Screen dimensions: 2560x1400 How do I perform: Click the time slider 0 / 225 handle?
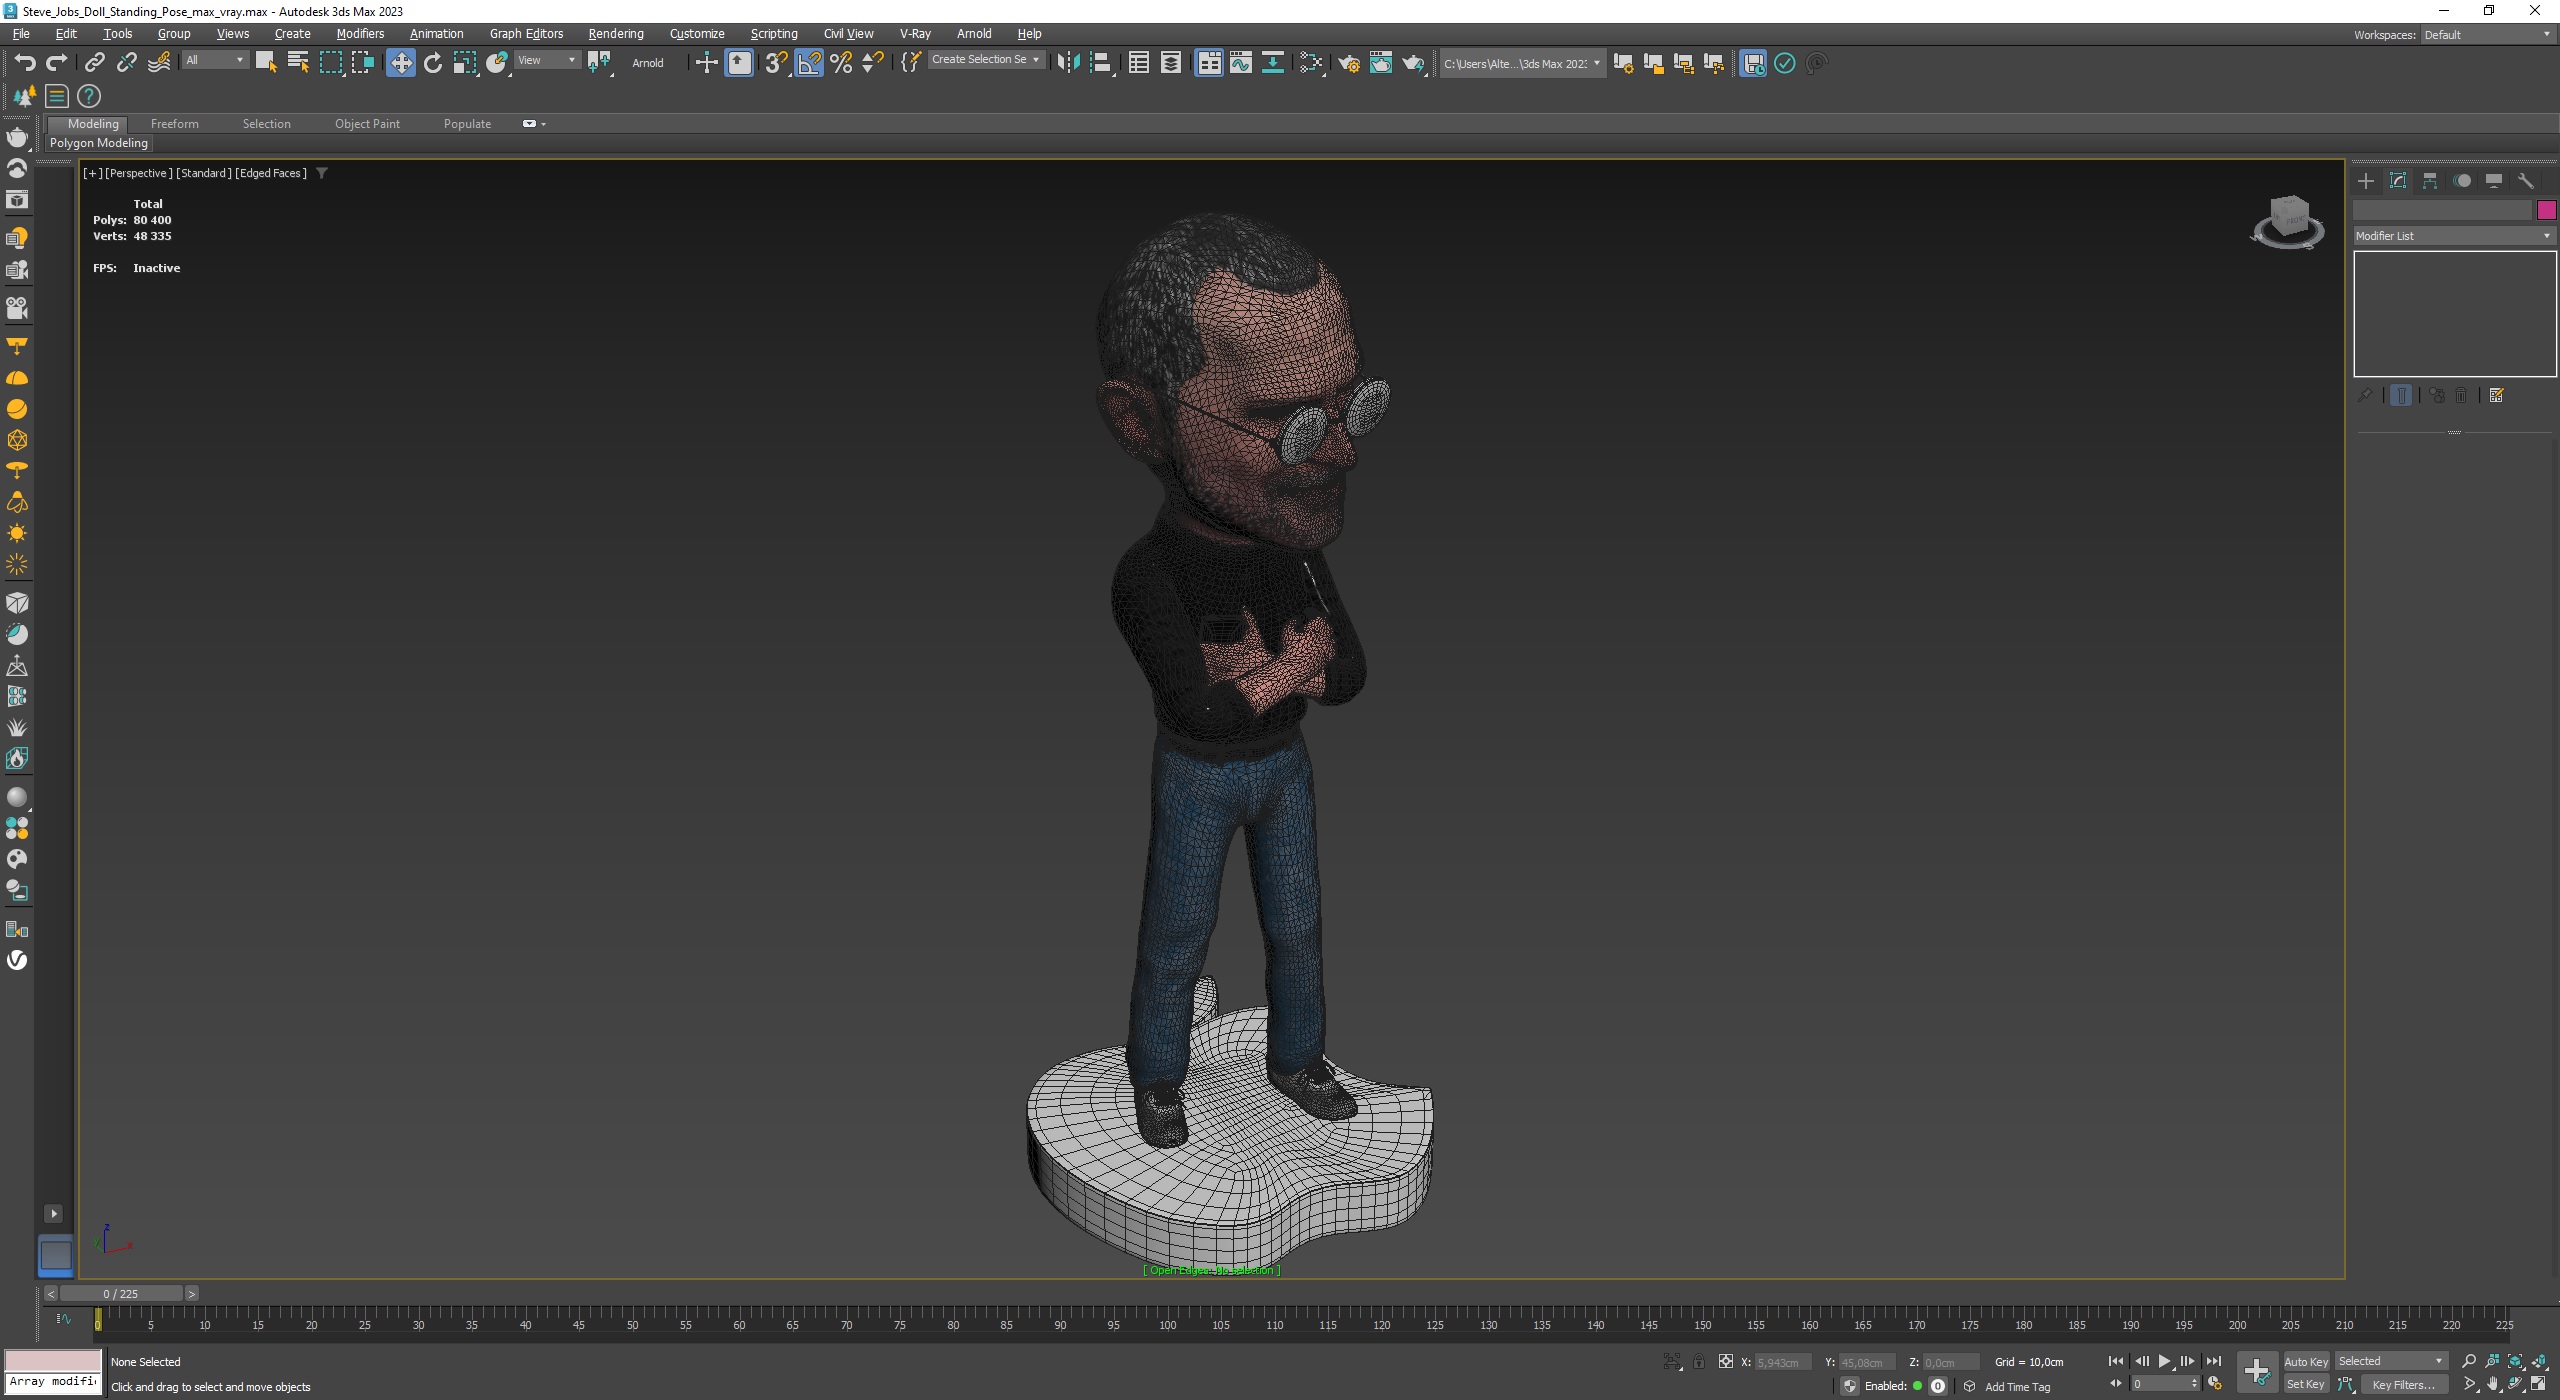point(121,1293)
